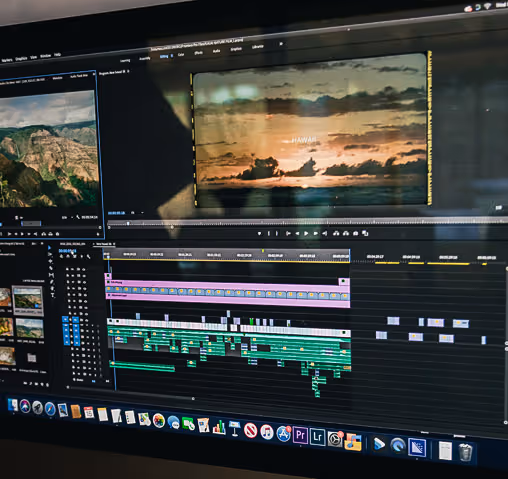Select the Selection tool in Tools panel
508x479 pixels.
(x=50, y=248)
